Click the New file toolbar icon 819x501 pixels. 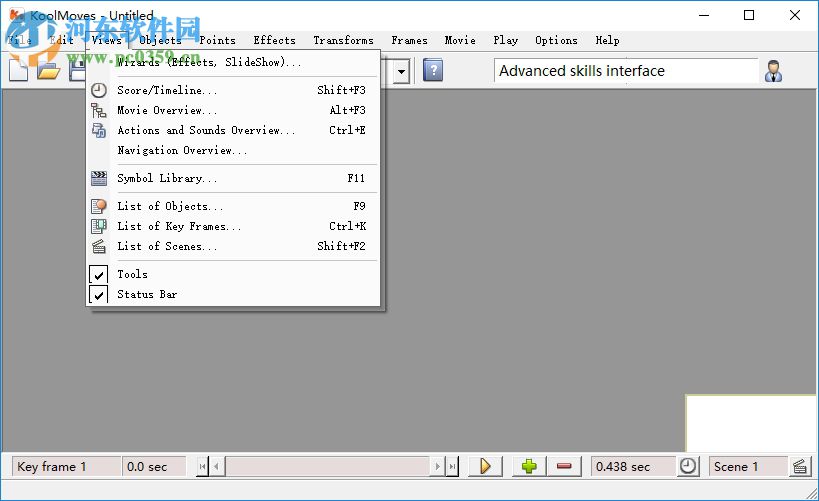click(x=18, y=70)
